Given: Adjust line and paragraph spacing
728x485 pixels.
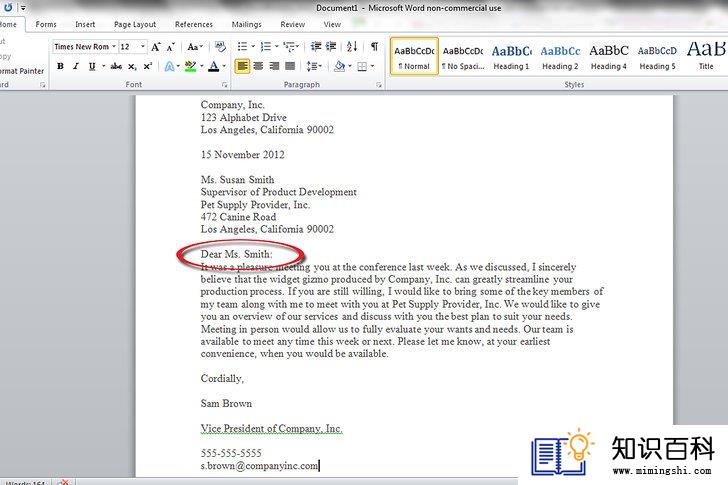Looking at the screenshot, I should (x=312, y=66).
